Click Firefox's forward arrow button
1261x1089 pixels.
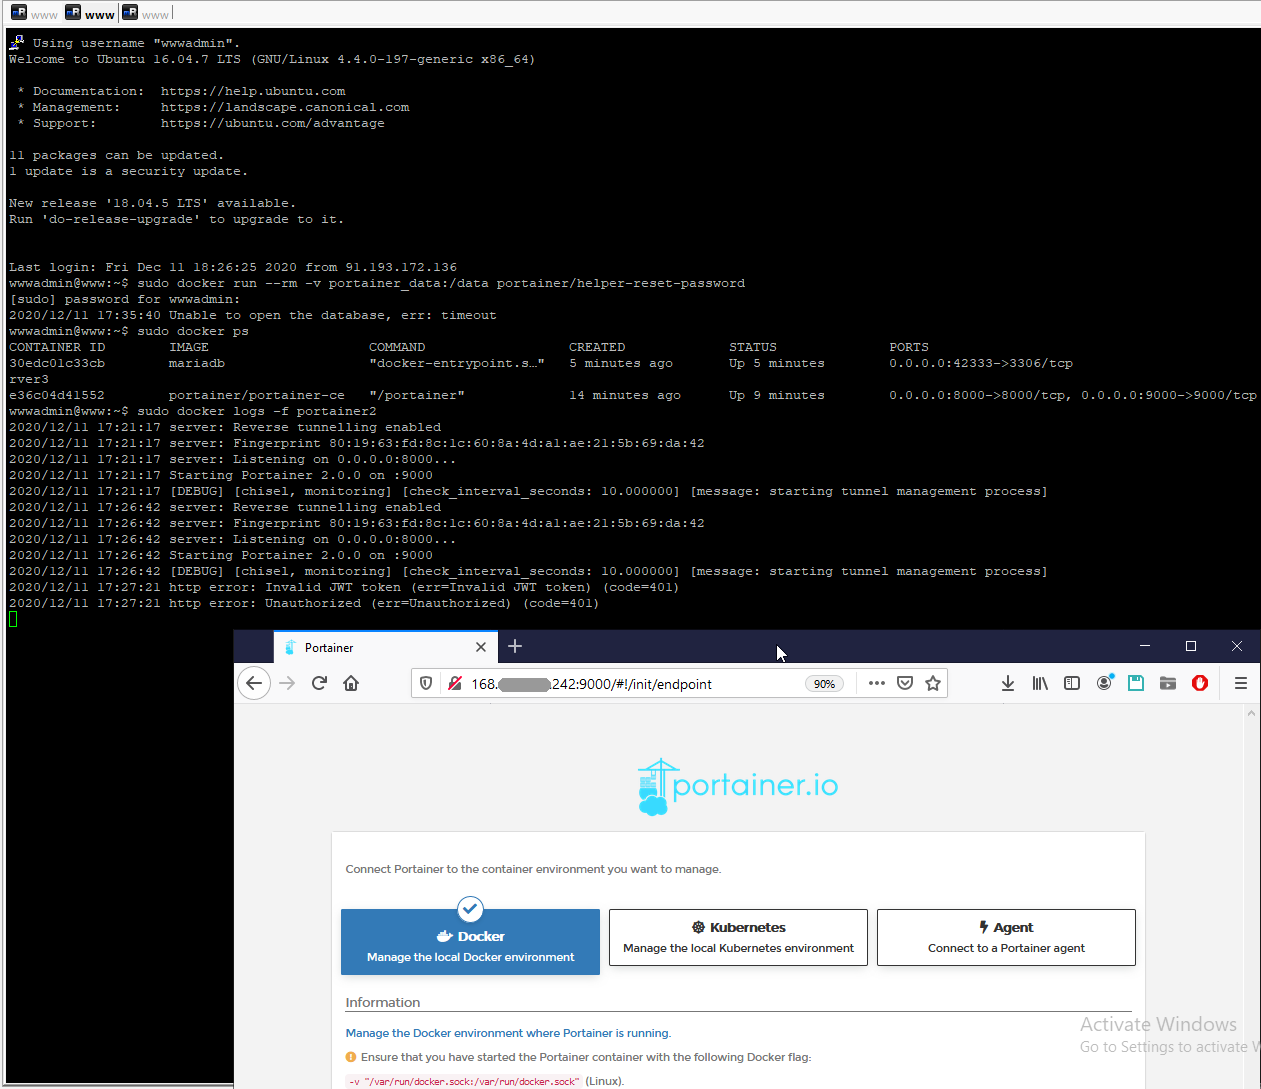coord(287,683)
